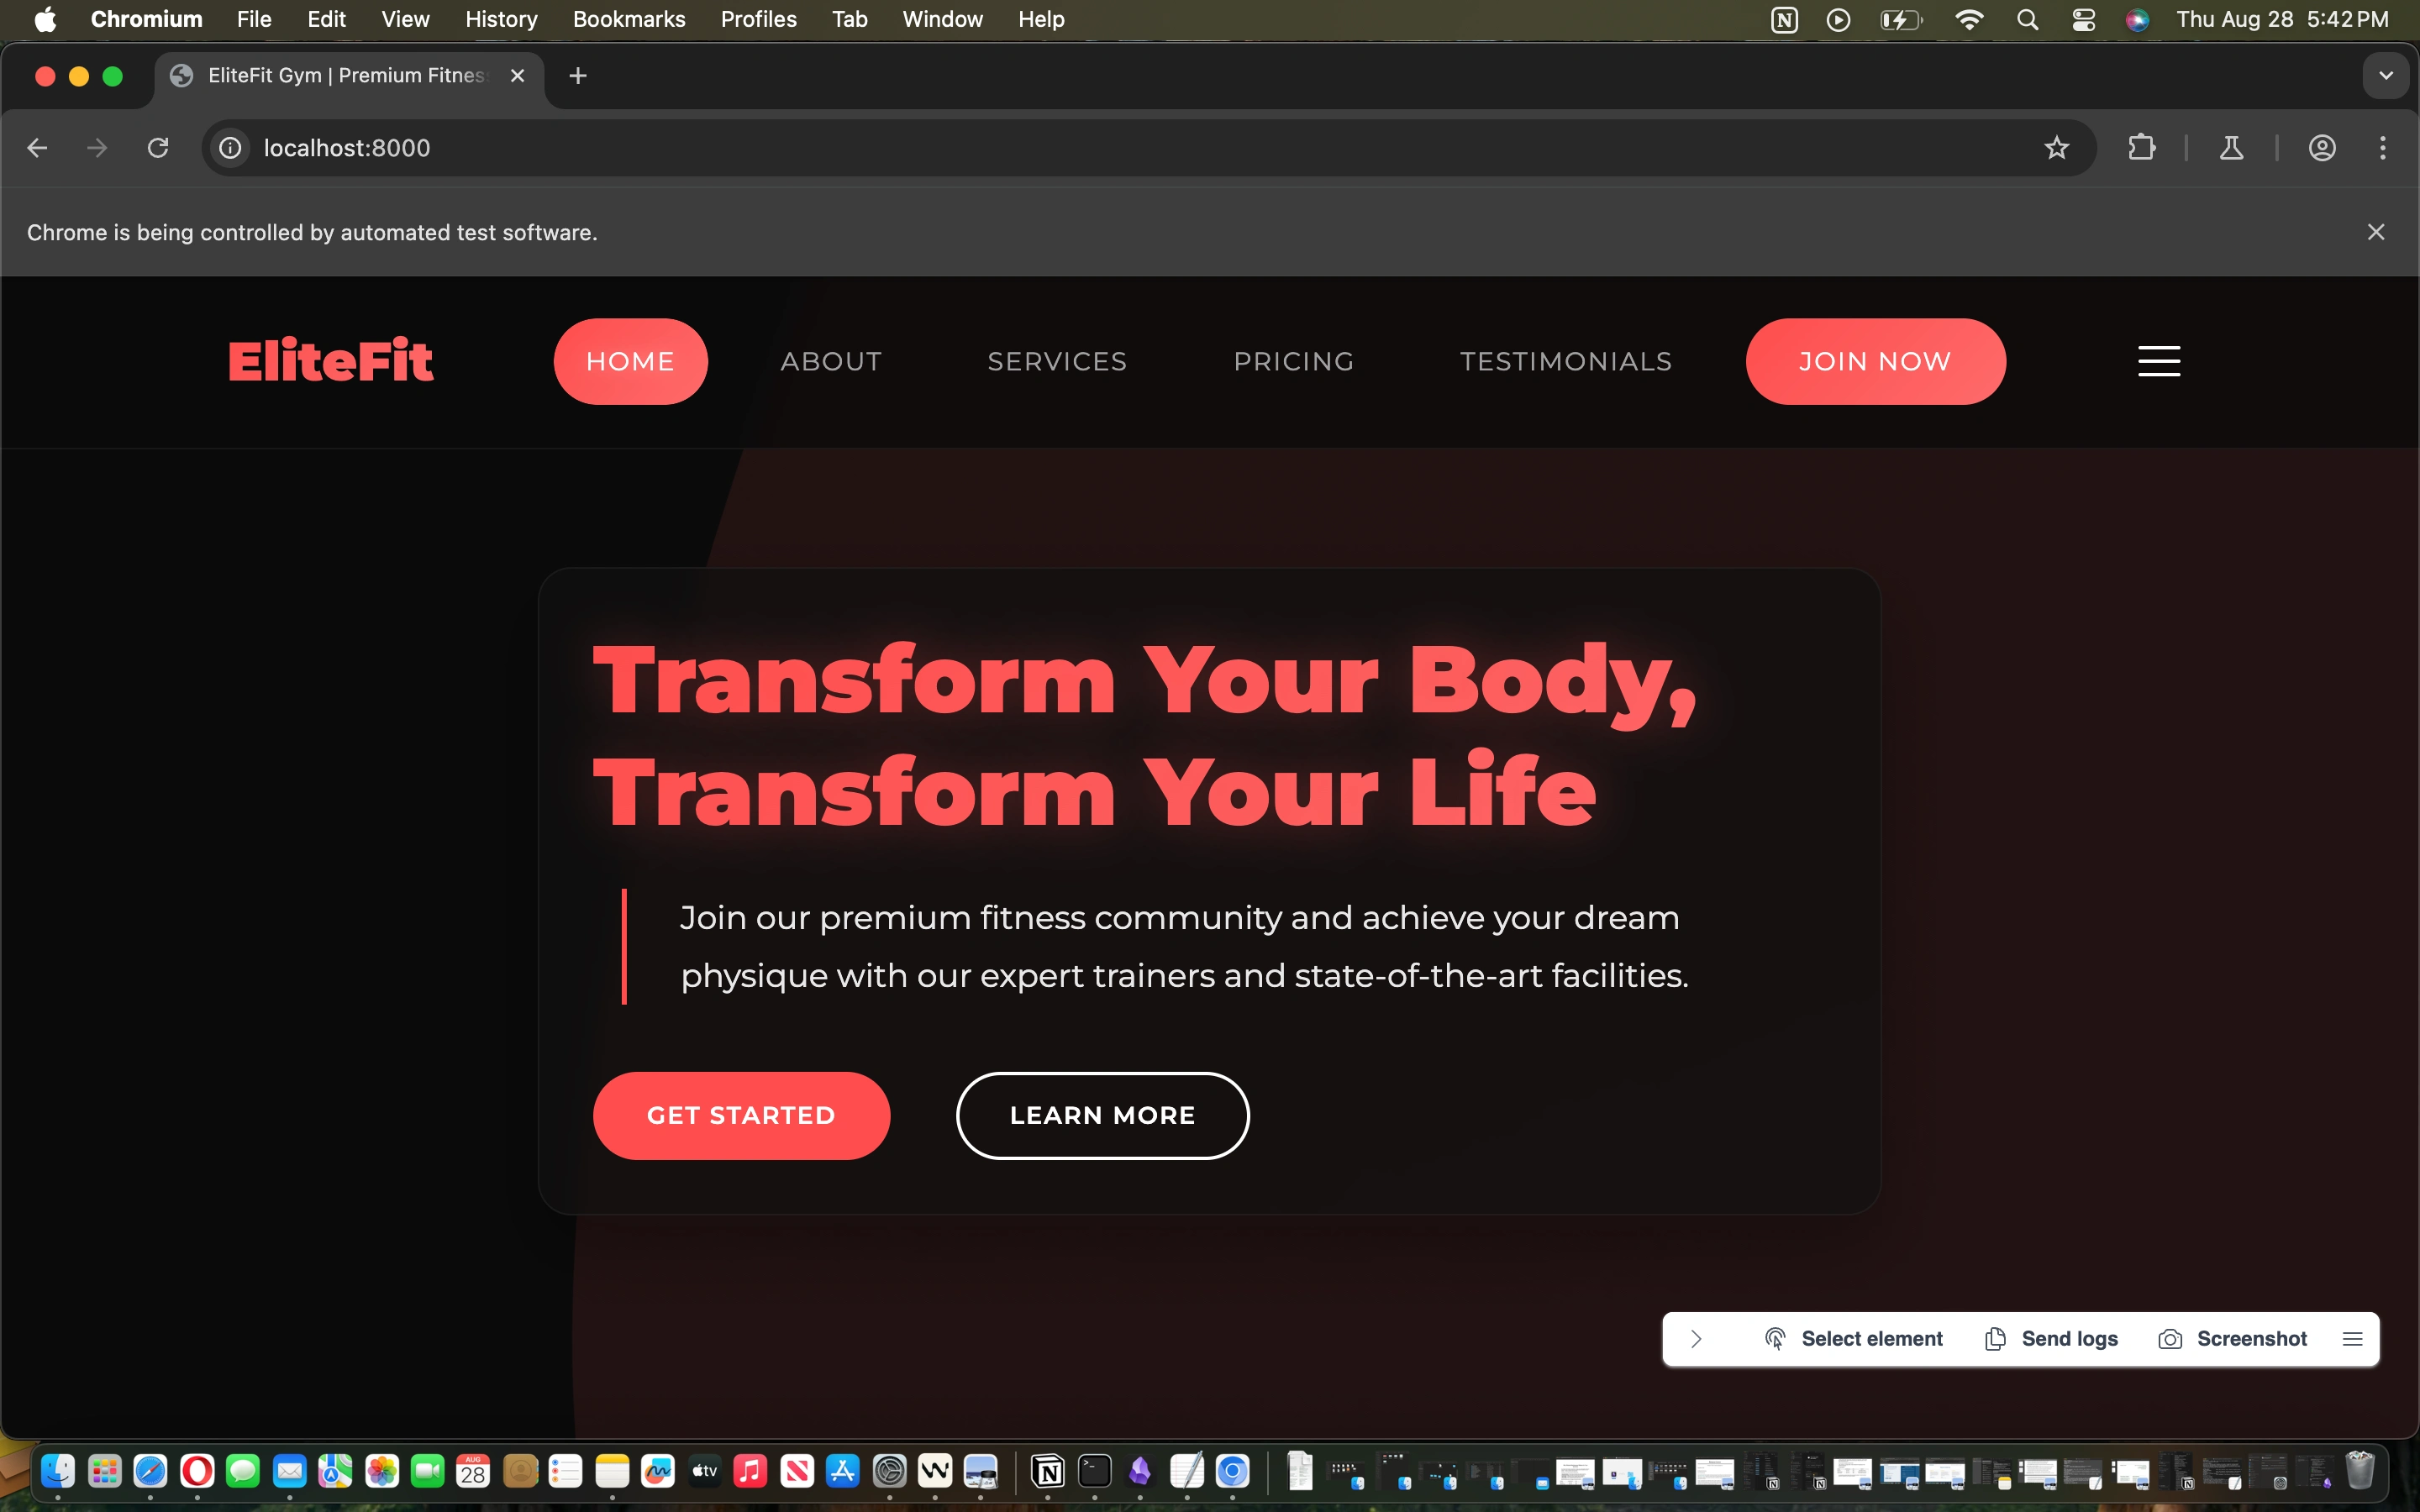Click the site information icon
Viewport: 2420px width, 1512px height.
click(230, 148)
